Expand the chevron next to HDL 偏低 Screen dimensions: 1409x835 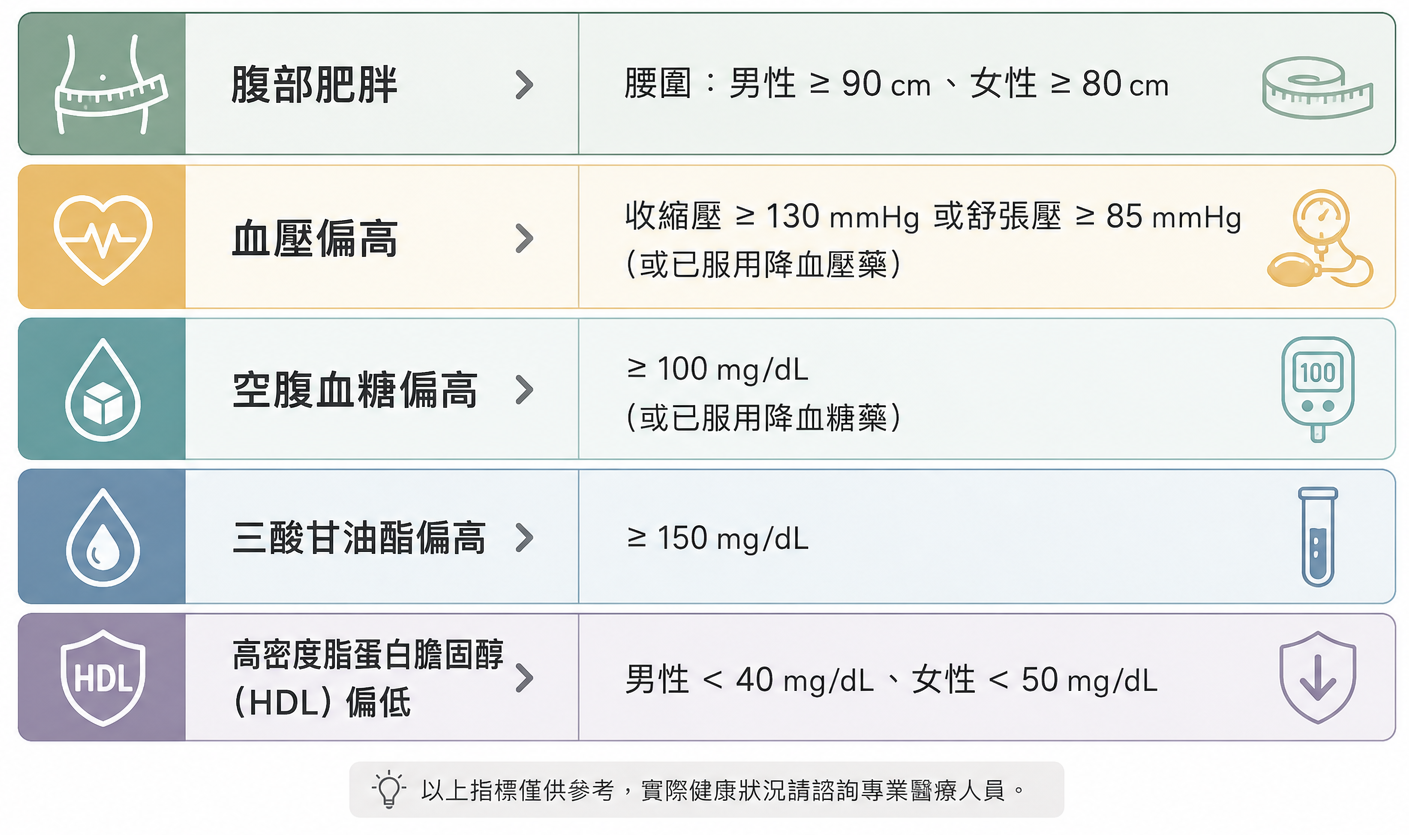(523, 678)
